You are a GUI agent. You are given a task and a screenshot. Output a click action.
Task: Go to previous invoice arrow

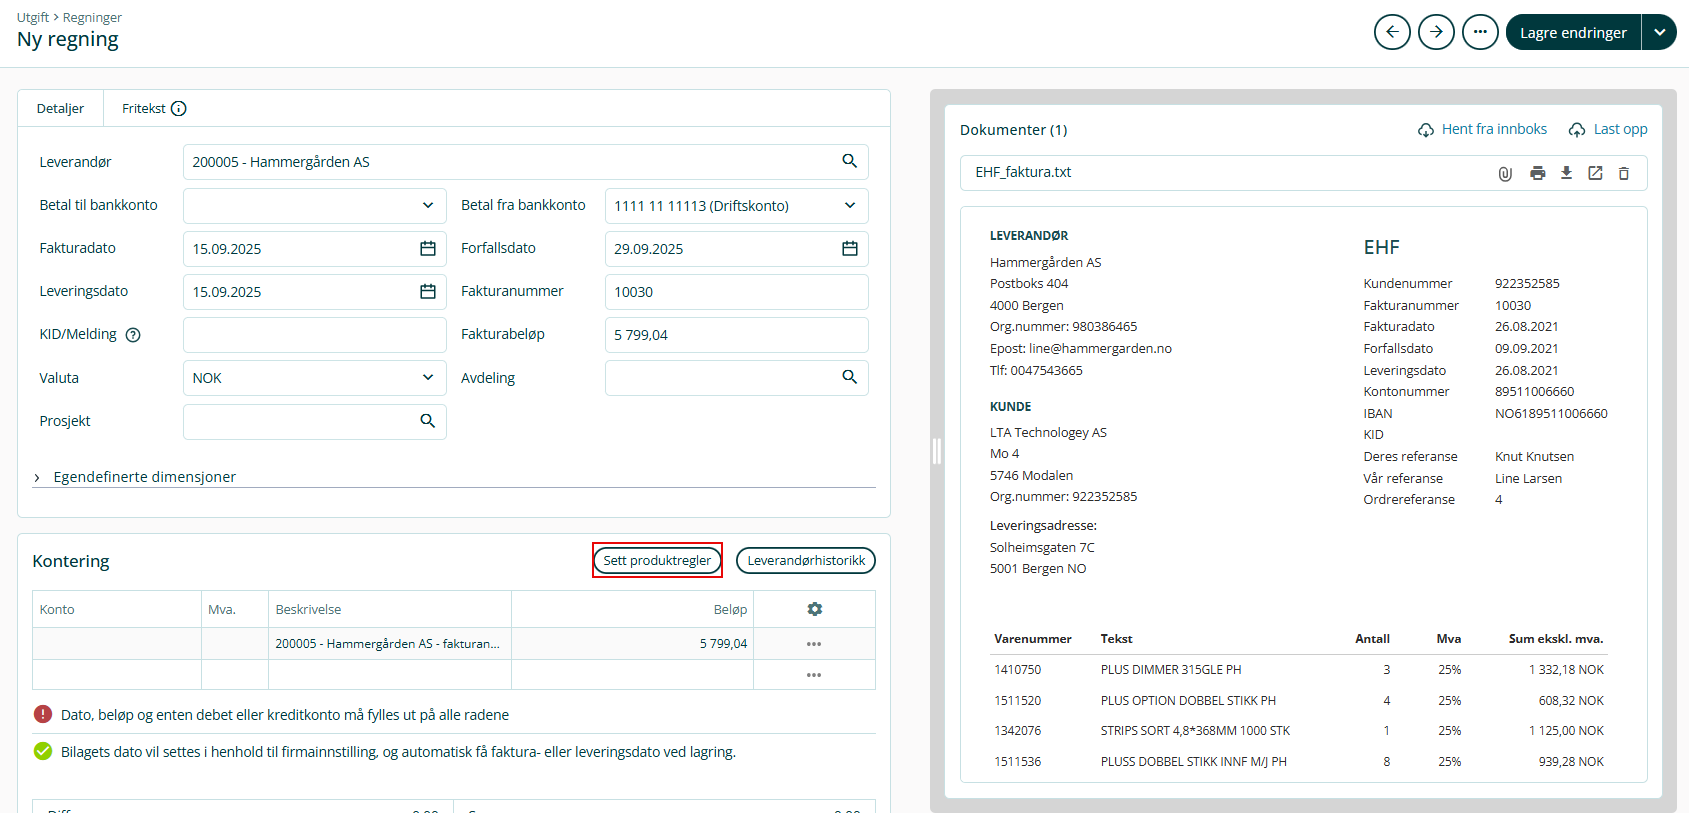coord(1392,32)
